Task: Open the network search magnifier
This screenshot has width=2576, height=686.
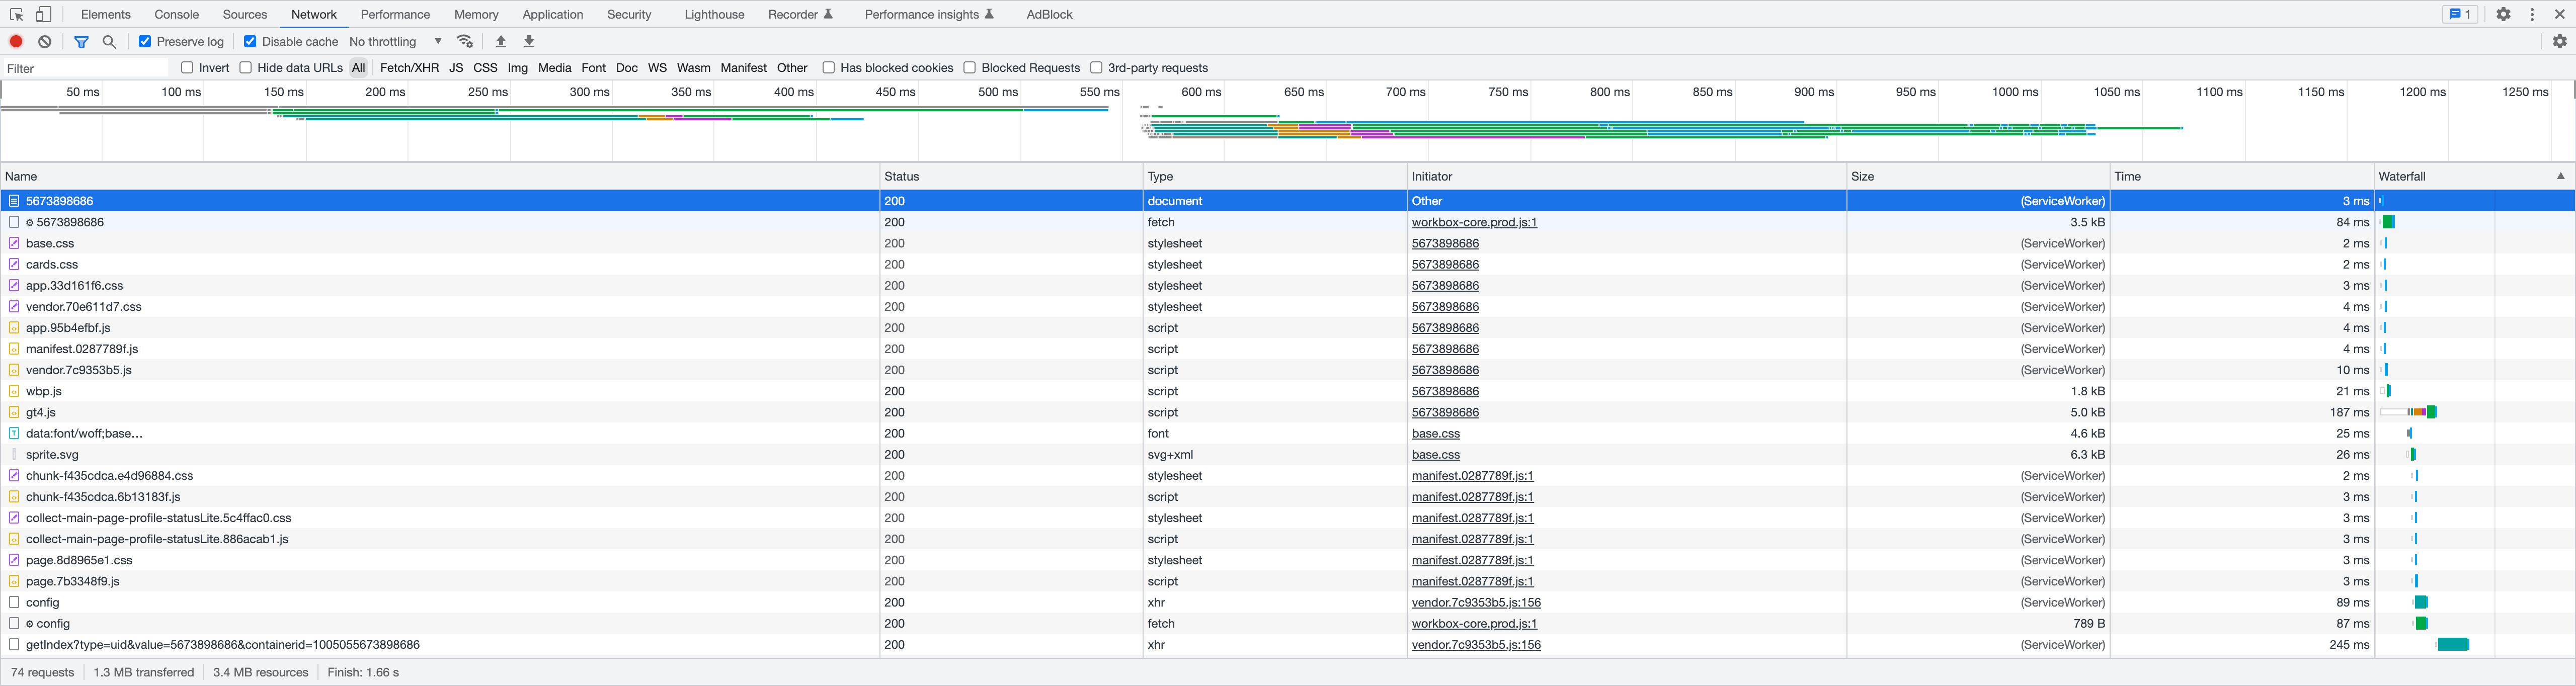Action: pos(110,41)
